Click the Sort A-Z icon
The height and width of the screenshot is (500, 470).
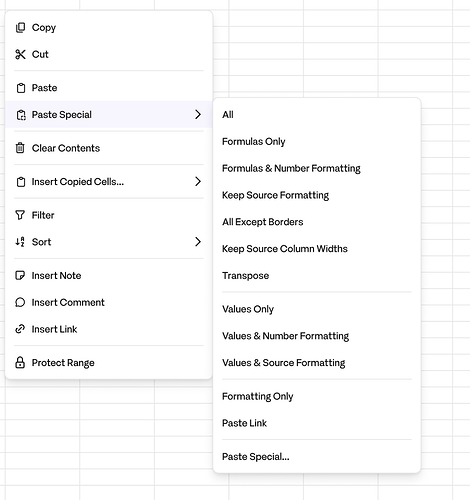[x=20, y=242]
